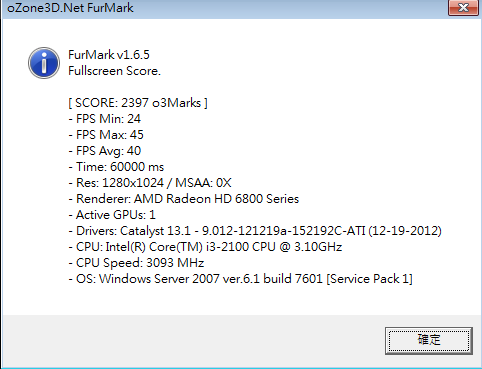Select the CPU Intel Core i3-2100 line
The height and width of the screenshot is (369, 482).
[x=205, y=247]
